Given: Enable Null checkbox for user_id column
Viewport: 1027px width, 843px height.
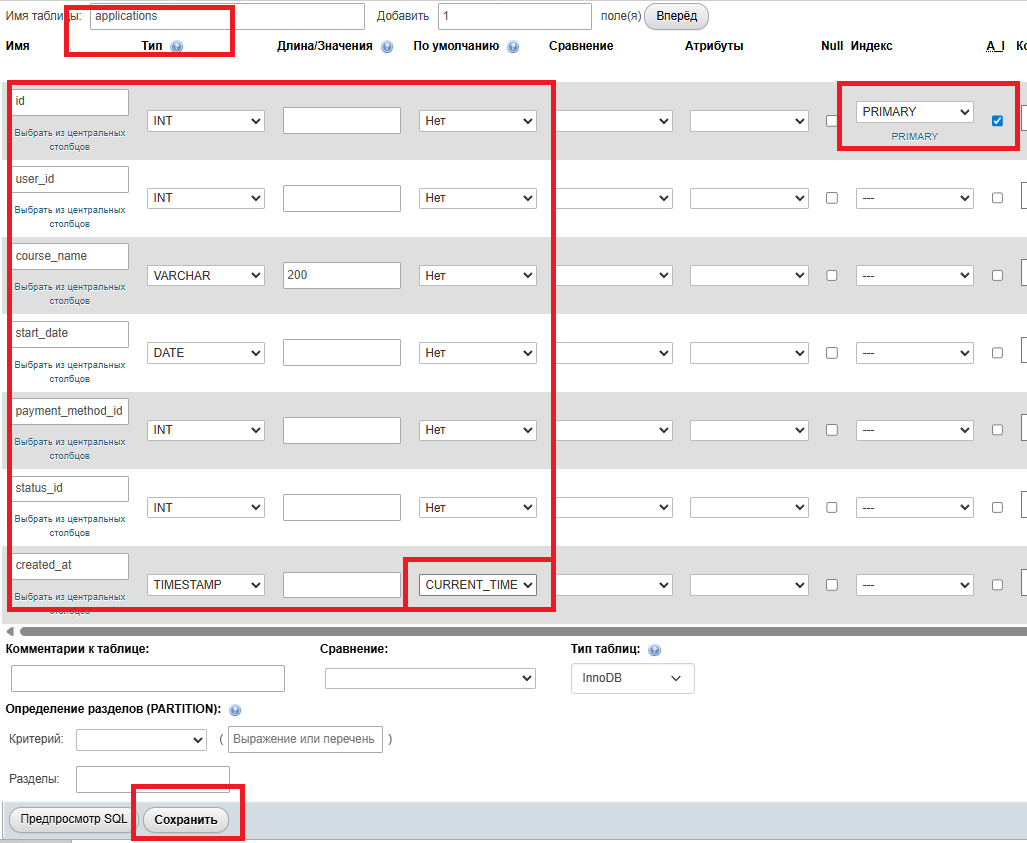Looking at the screenshot, I should click(831, 198).
